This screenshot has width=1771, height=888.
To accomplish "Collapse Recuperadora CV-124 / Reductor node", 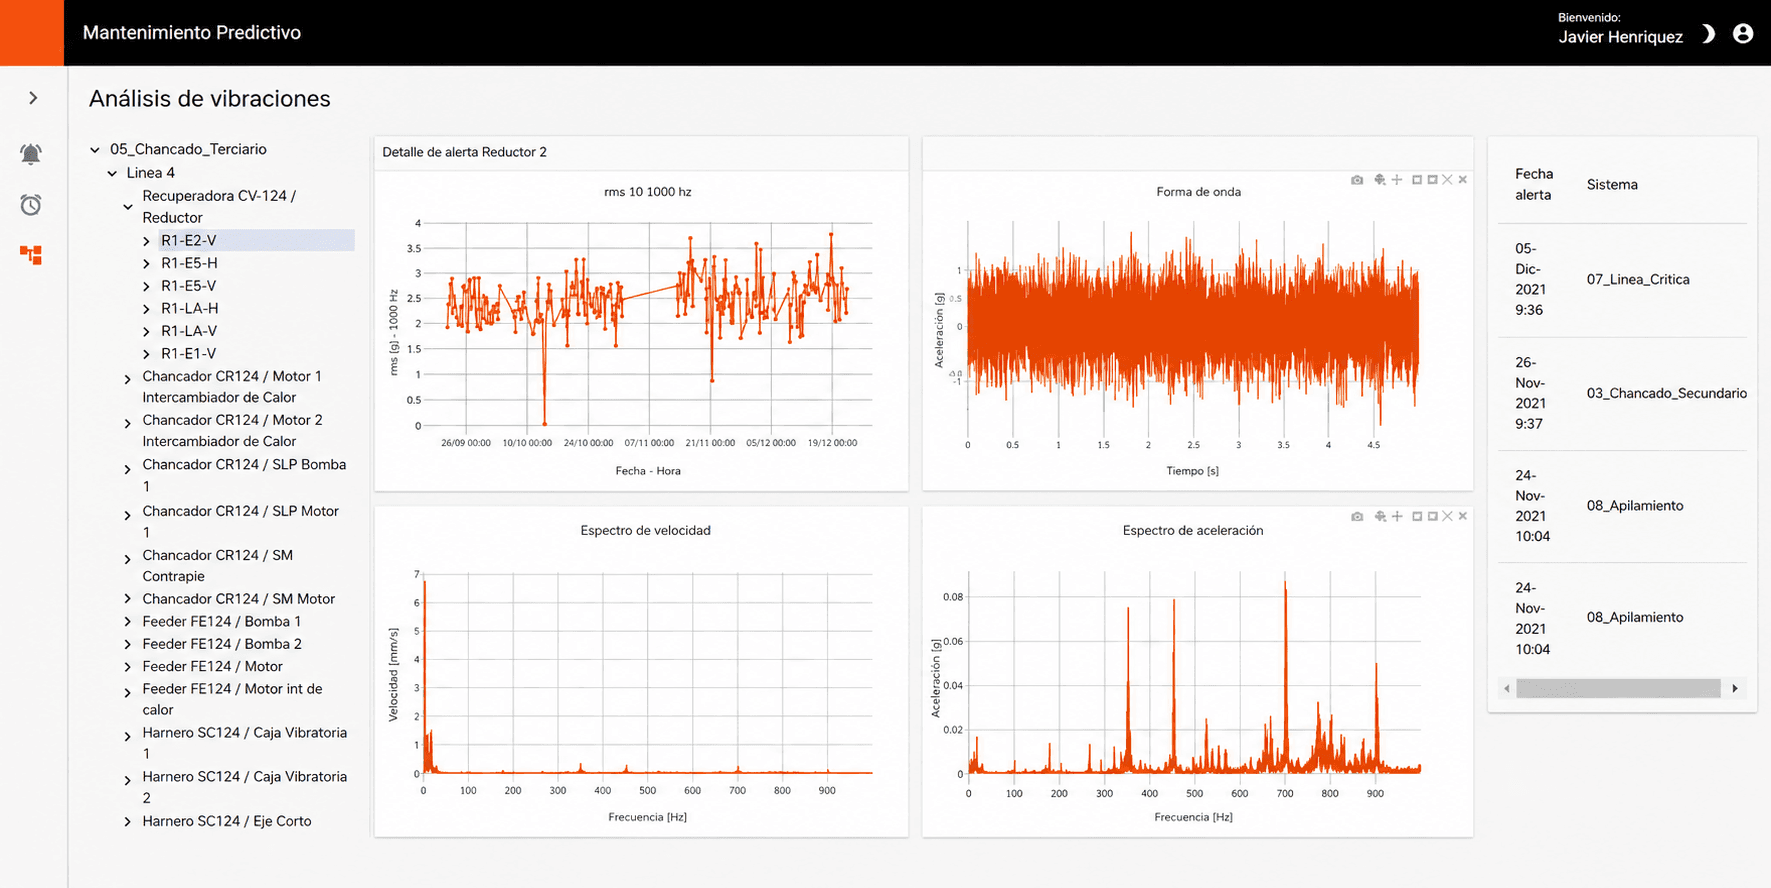I will coord(128,207).
